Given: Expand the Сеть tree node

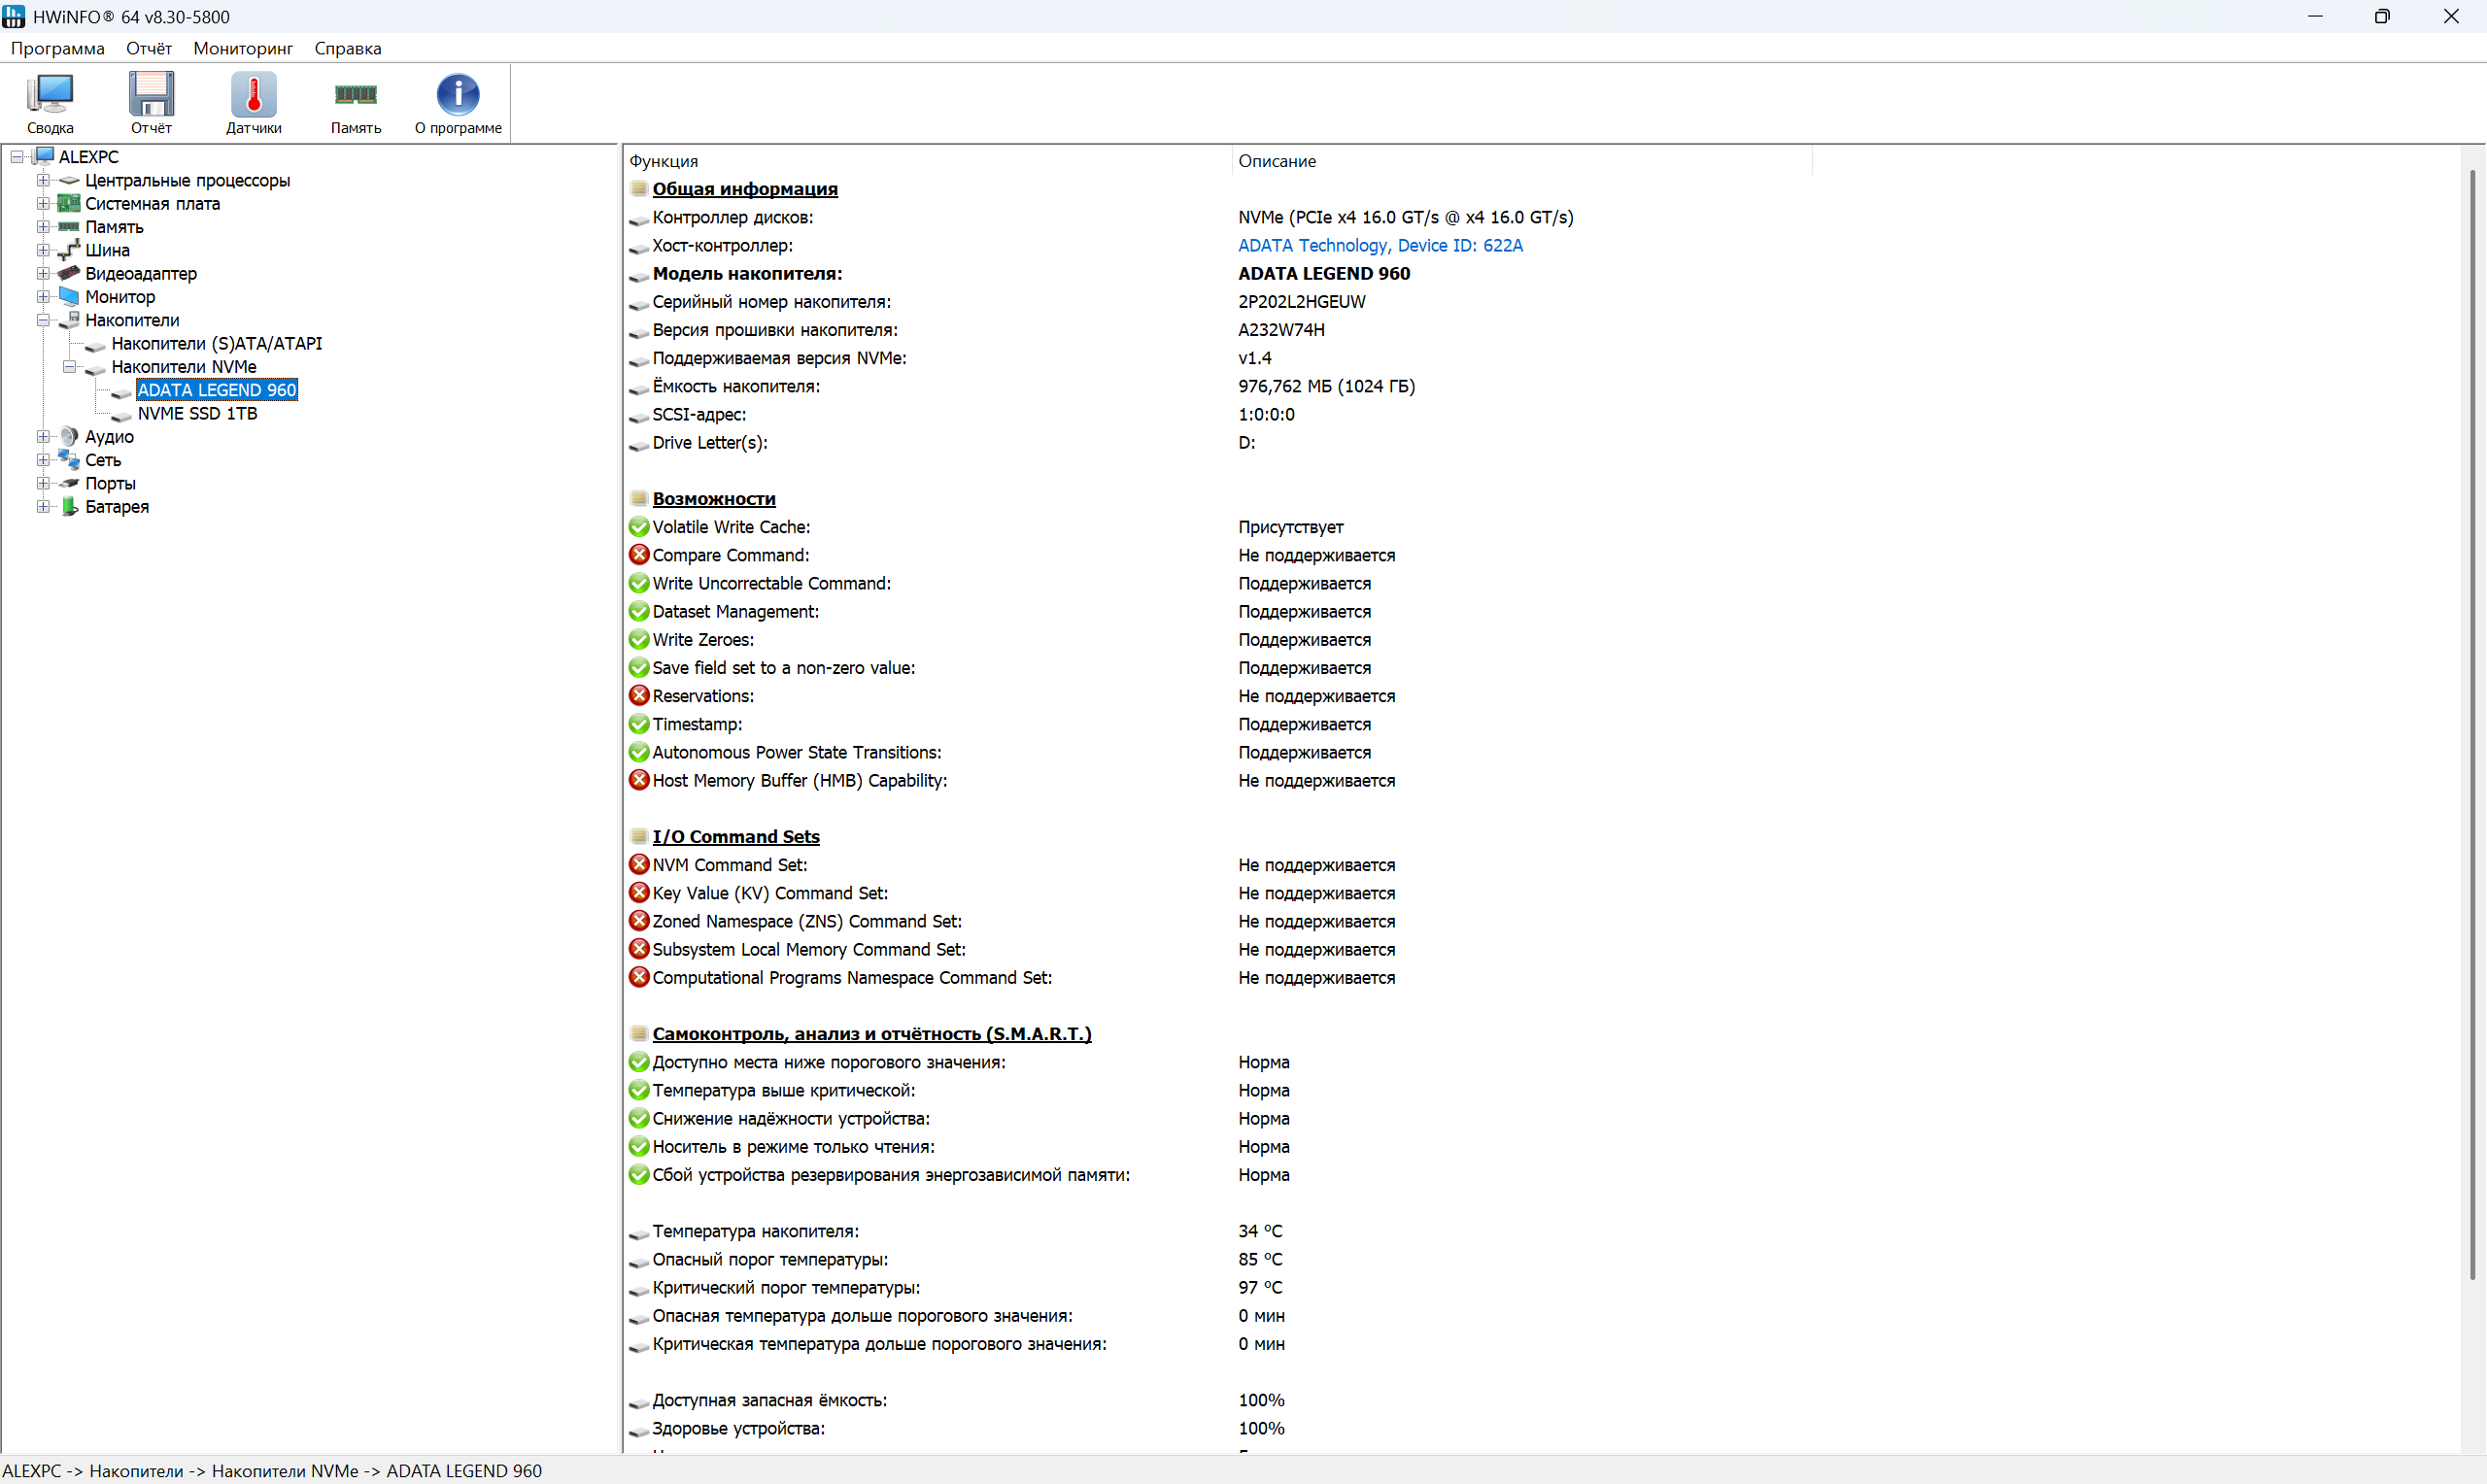Looking at the screenshot, I should (x=43, y=460).
